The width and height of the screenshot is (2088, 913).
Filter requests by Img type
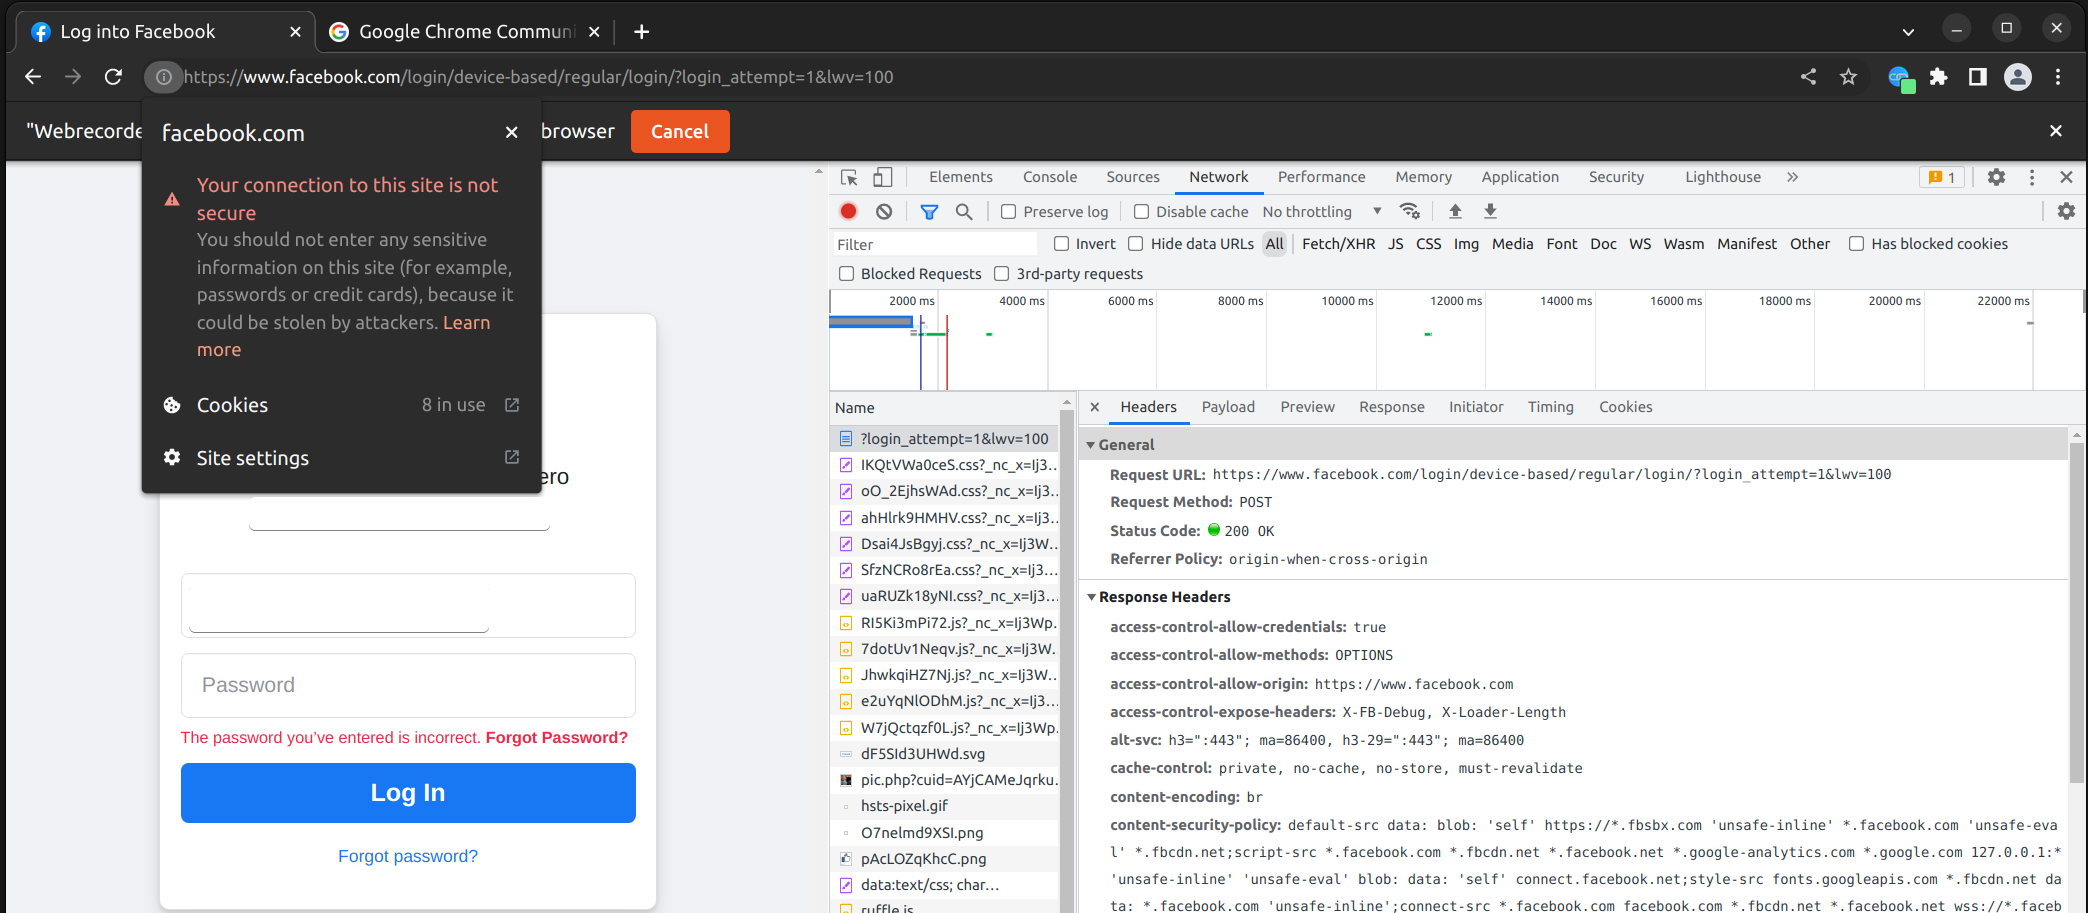[x=1466, y=244]
